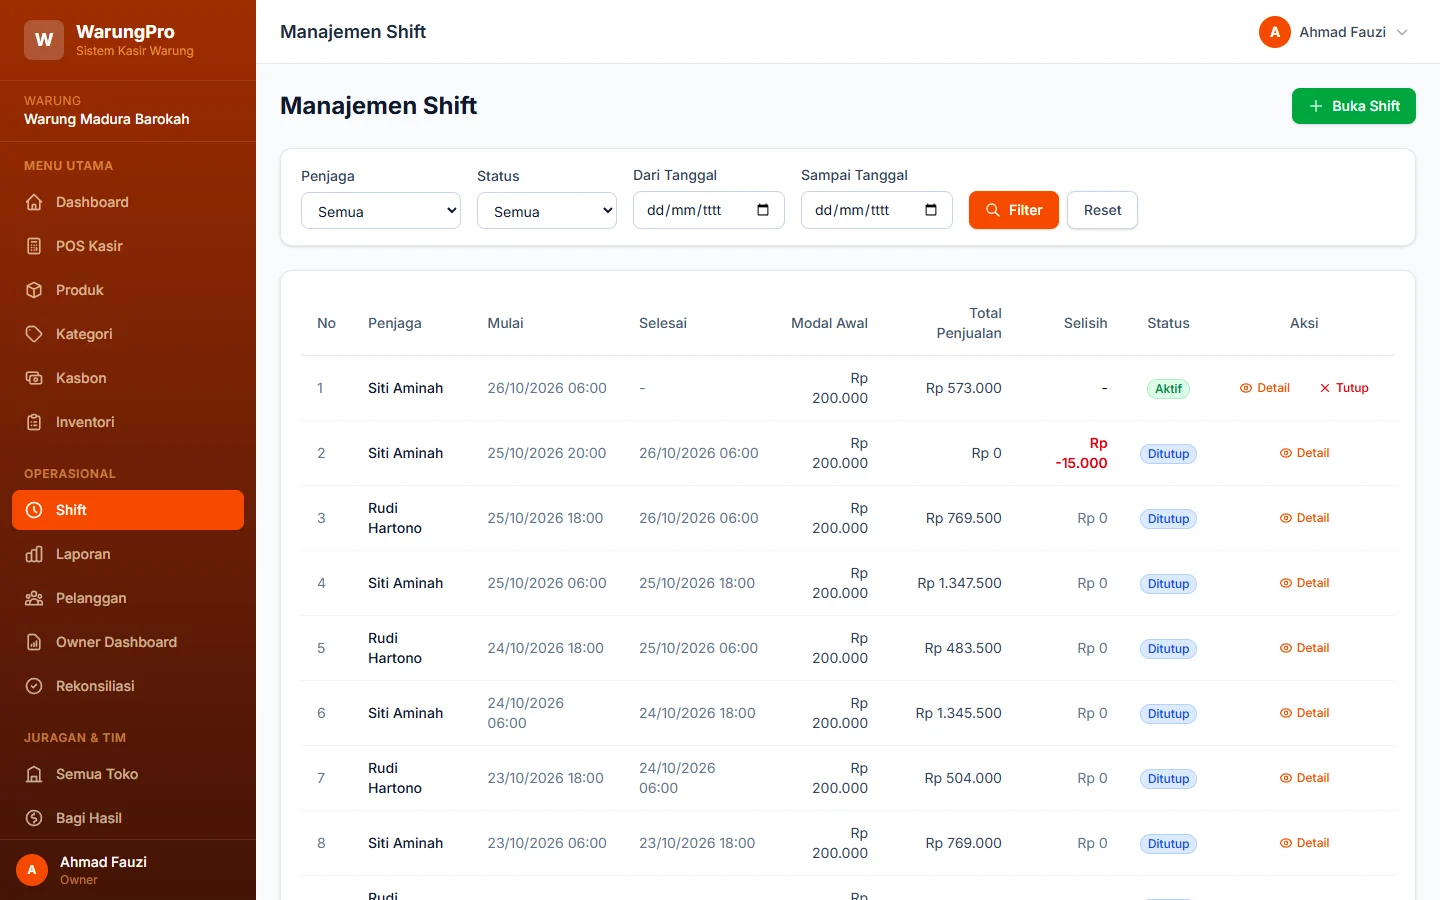This screenshot has height=900, width=1440.
Task: Click the Semua Toko store icon
Action: coord(34,774)
